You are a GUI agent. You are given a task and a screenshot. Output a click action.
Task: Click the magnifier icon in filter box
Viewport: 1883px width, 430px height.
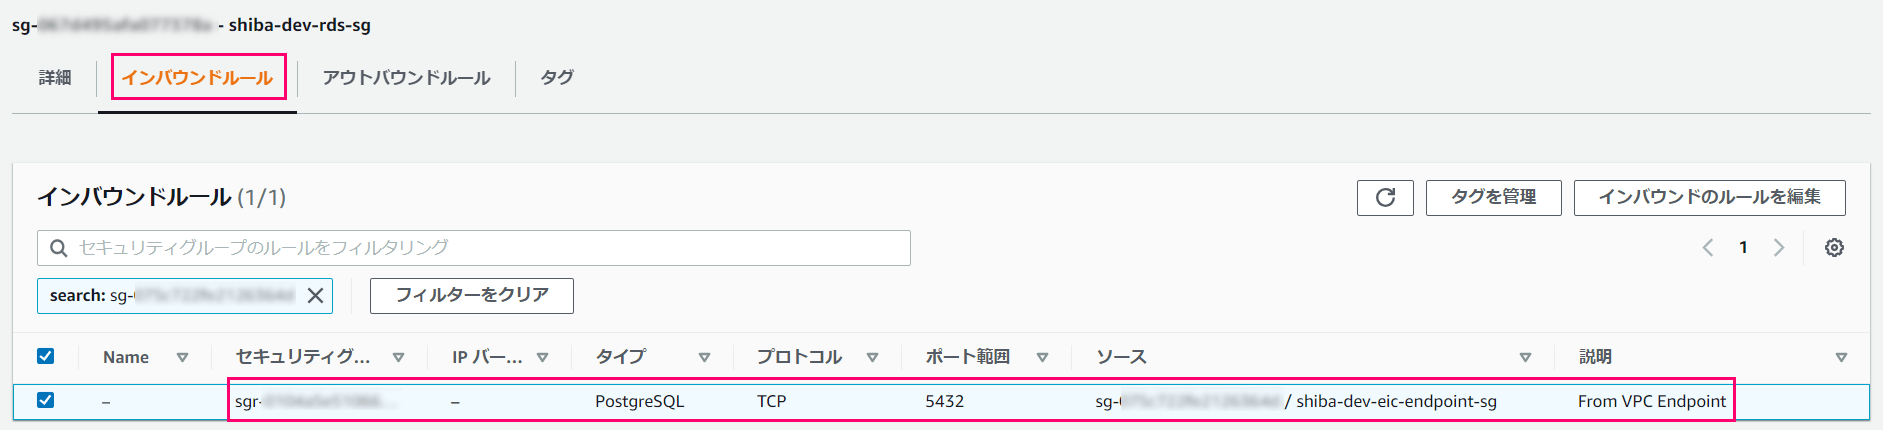coord(59,248)
